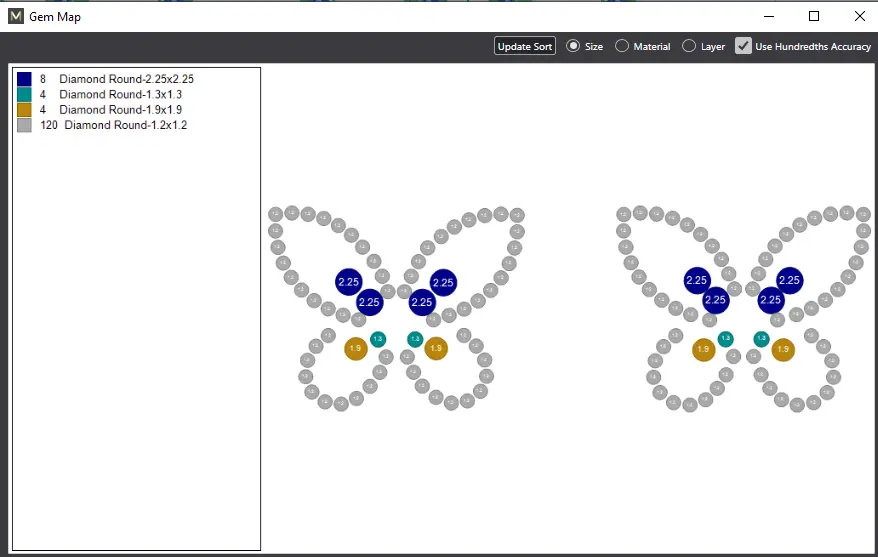The height and width of the screenshot is (557, 878).
Task: Click right butterfly's rightmost gold 1.9 gem
Action: tap(783, 350)
